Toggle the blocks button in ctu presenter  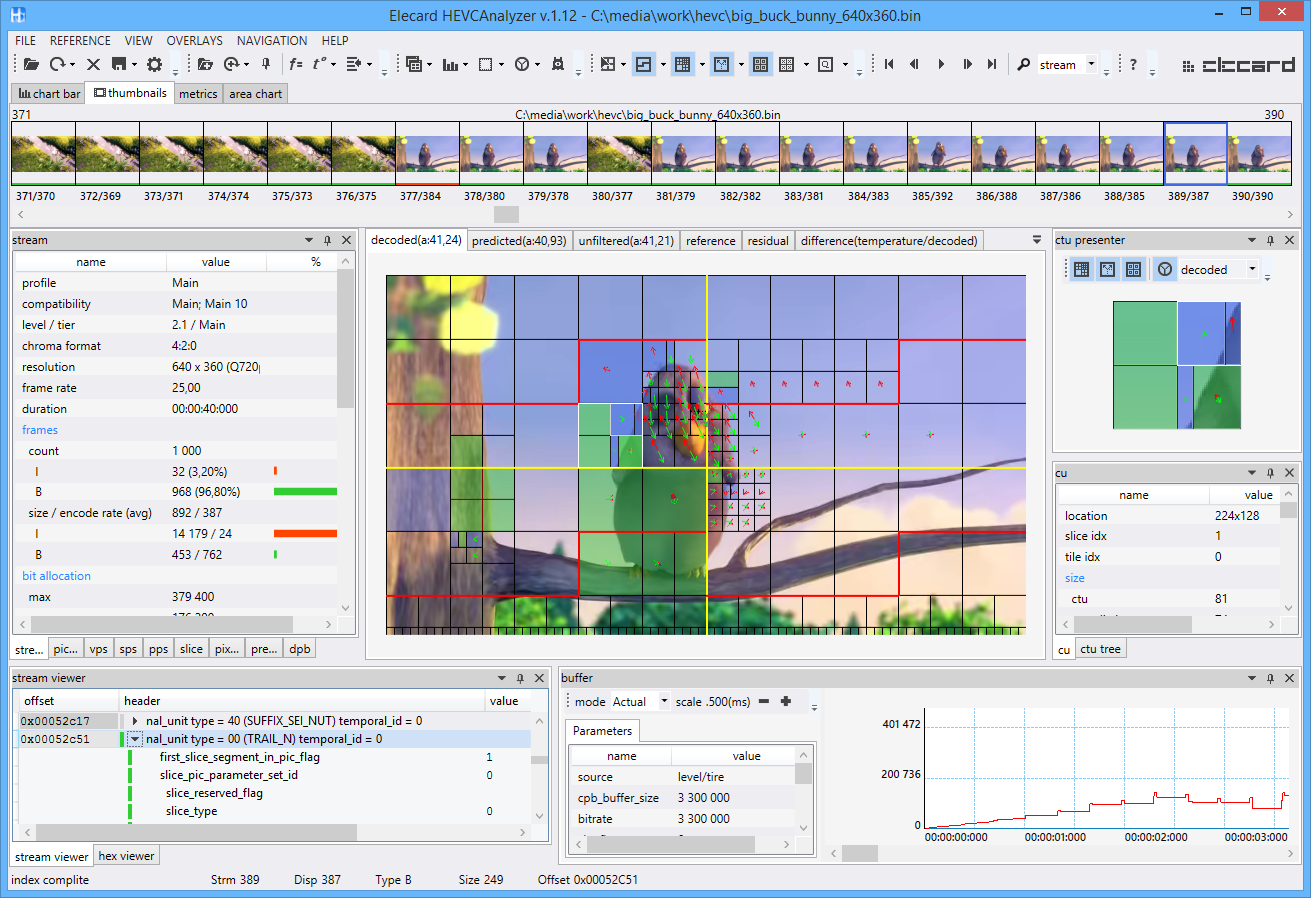(x=1133, y=269)
